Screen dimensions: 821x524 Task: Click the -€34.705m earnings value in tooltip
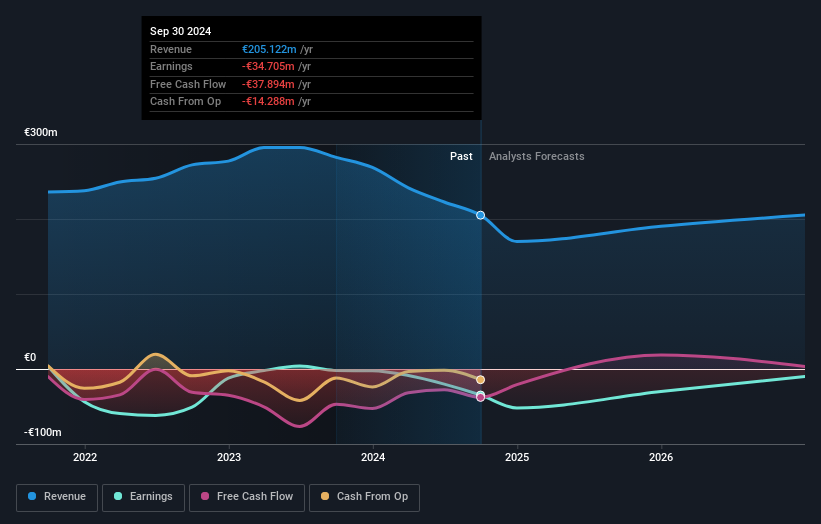coord(268,66)
